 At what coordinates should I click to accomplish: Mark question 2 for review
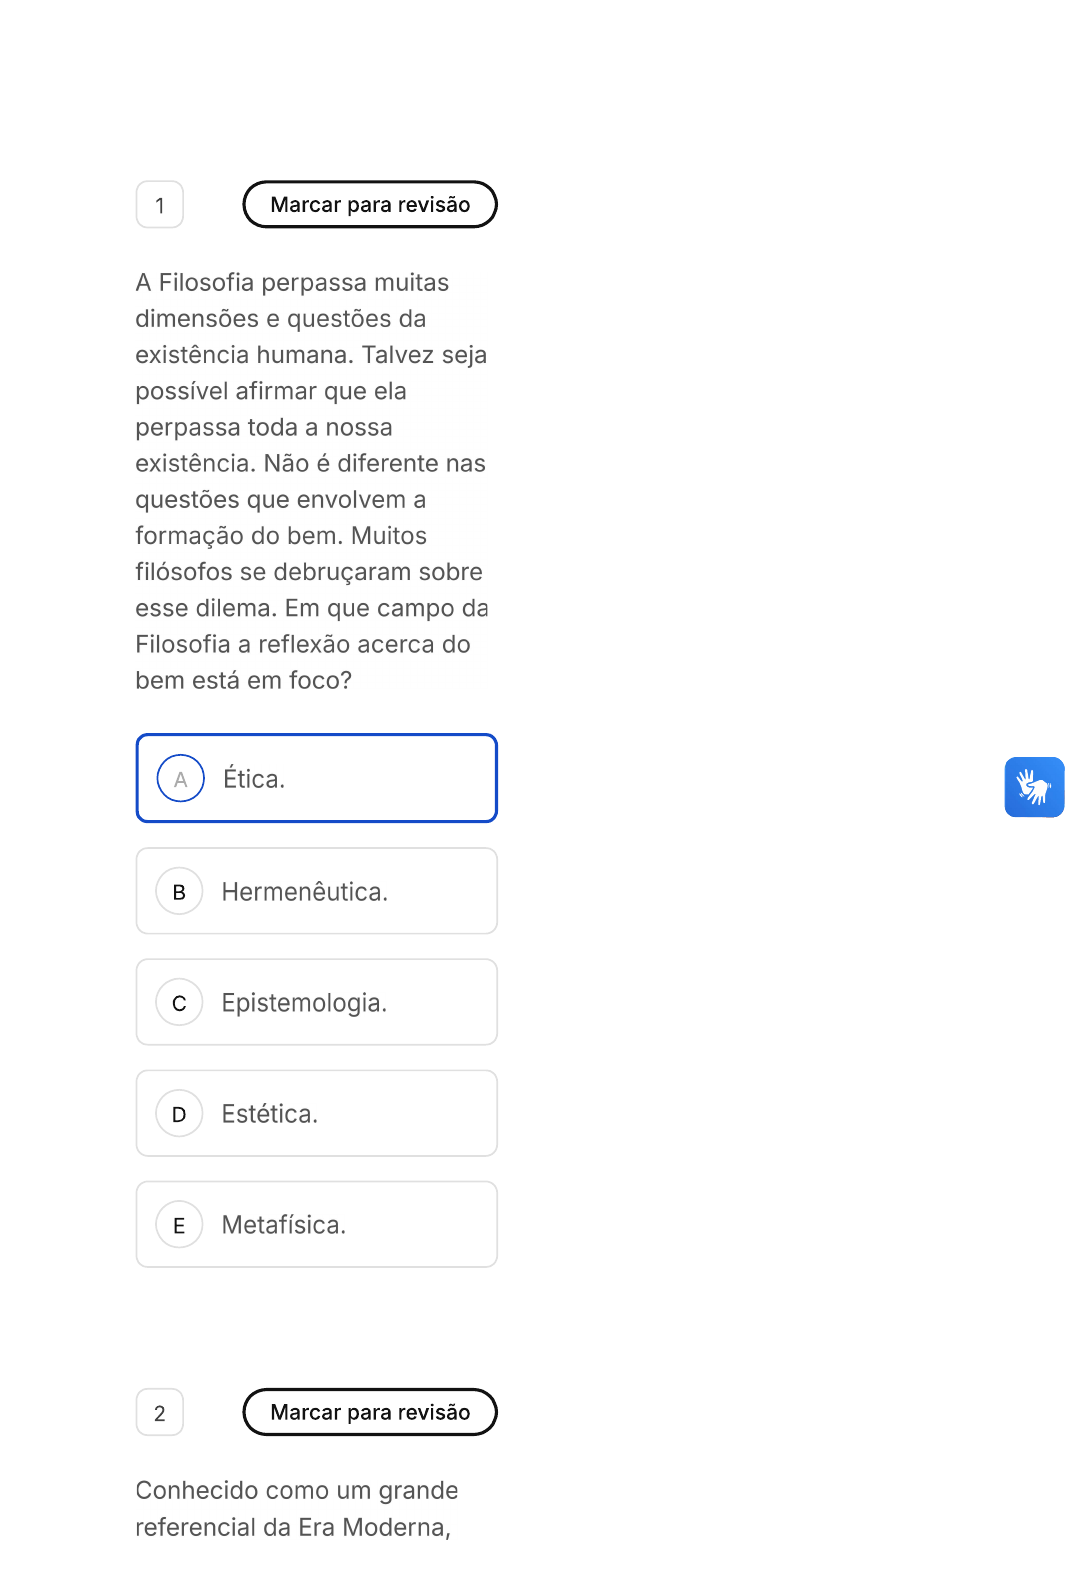[x=370, y=1412]
